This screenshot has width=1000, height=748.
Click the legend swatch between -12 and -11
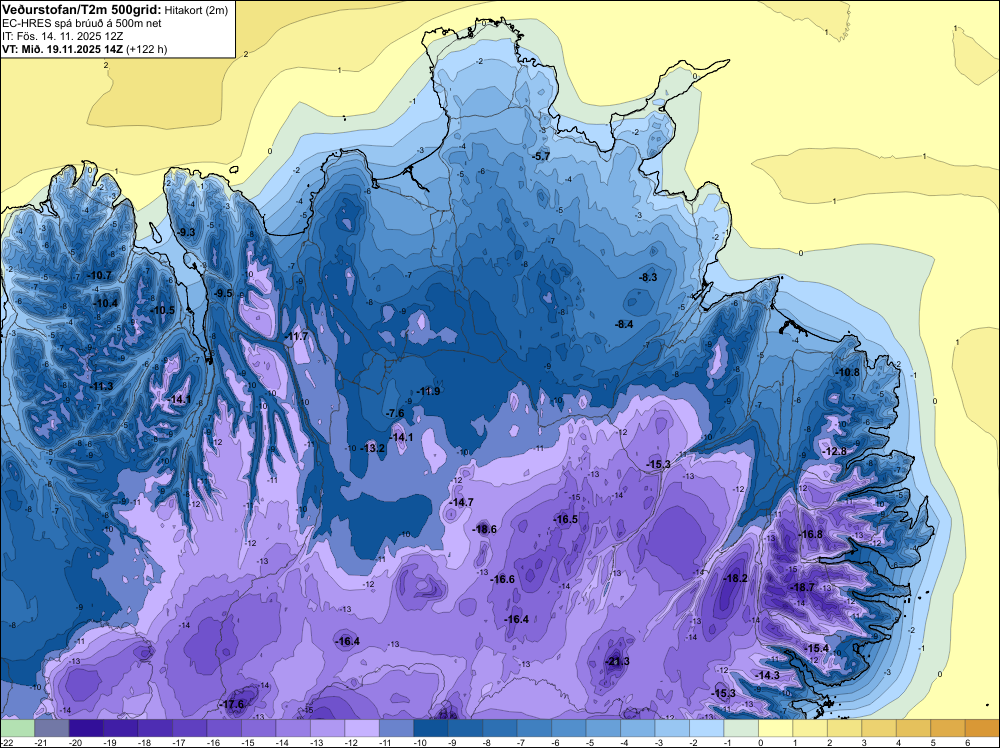362,728
